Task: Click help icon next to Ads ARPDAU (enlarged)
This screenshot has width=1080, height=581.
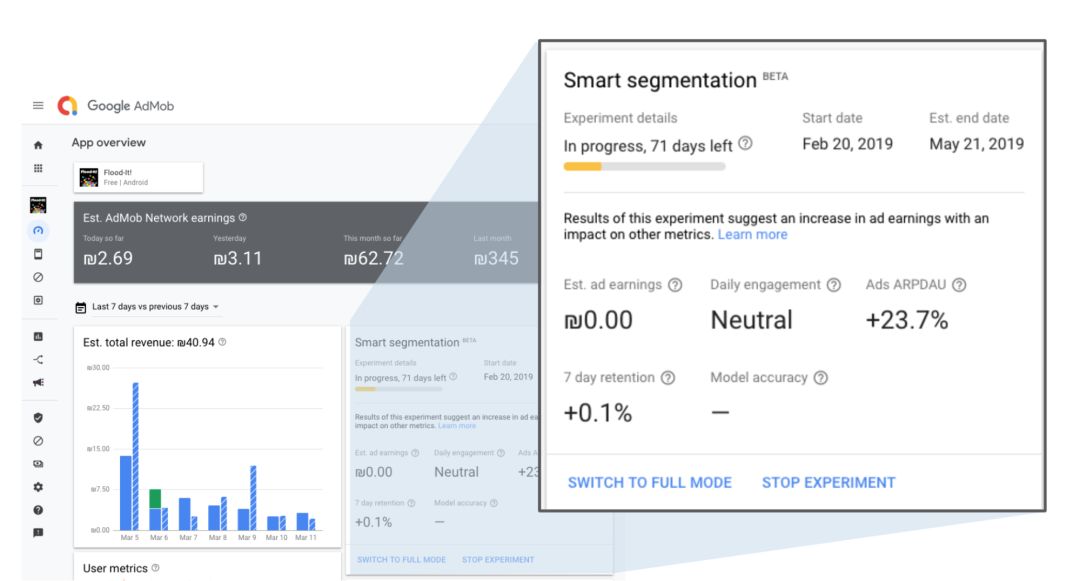Action: click(x=959, y=285)
